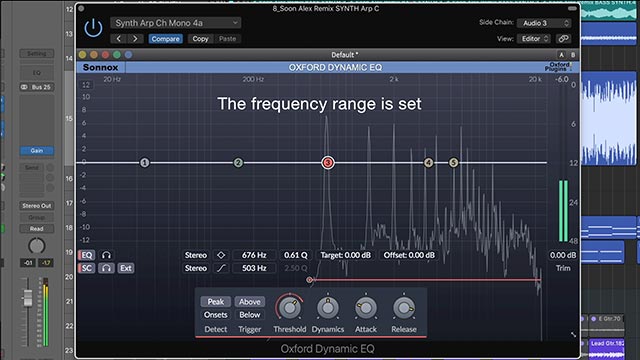Click the 676 Hz frequency field
The image size is (640, 360).
pos(254,255)
